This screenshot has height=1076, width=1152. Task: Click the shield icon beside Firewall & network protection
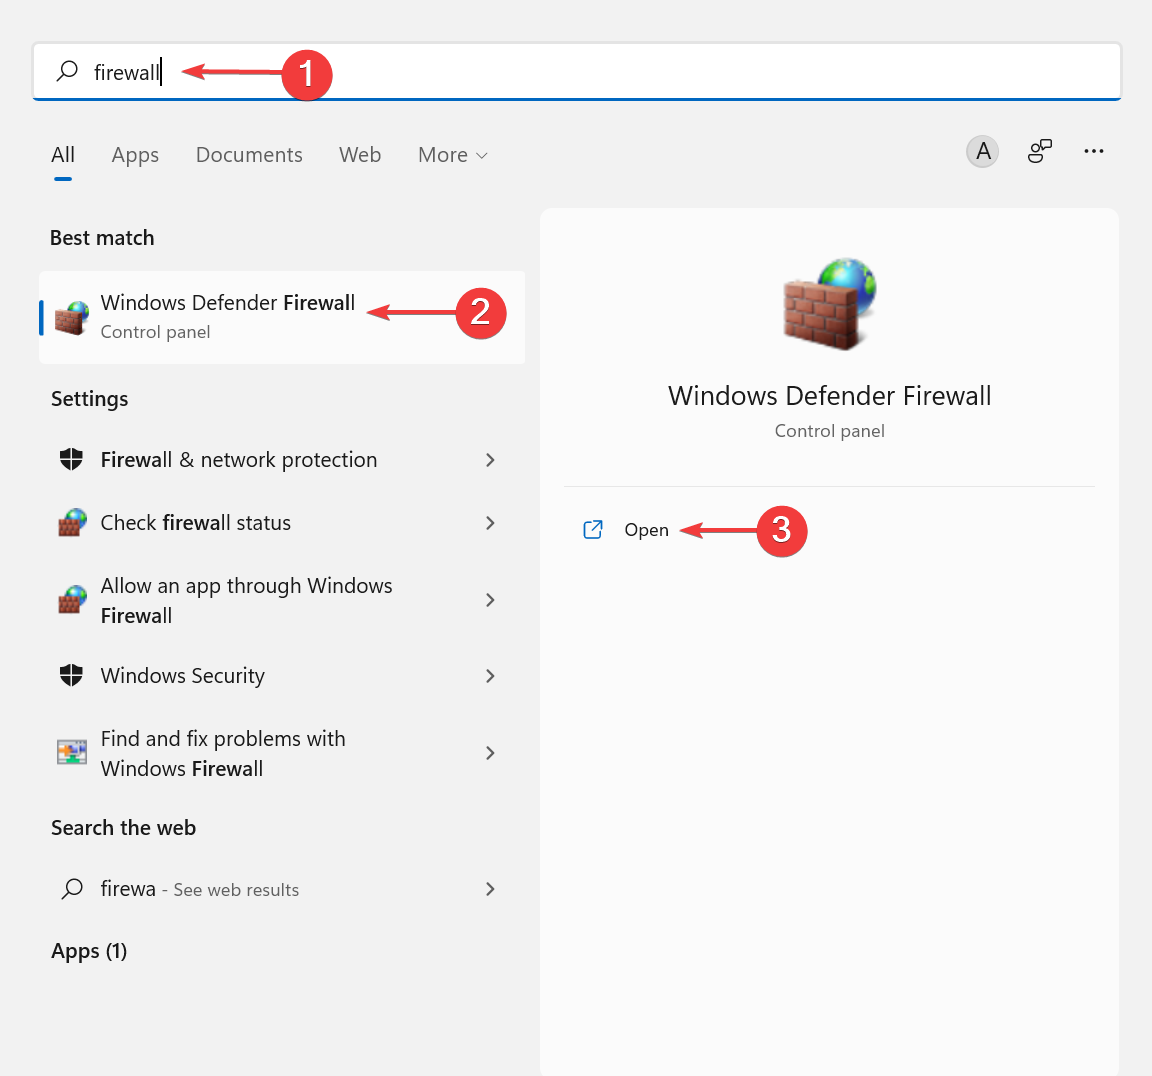click(x=71, y=460)
